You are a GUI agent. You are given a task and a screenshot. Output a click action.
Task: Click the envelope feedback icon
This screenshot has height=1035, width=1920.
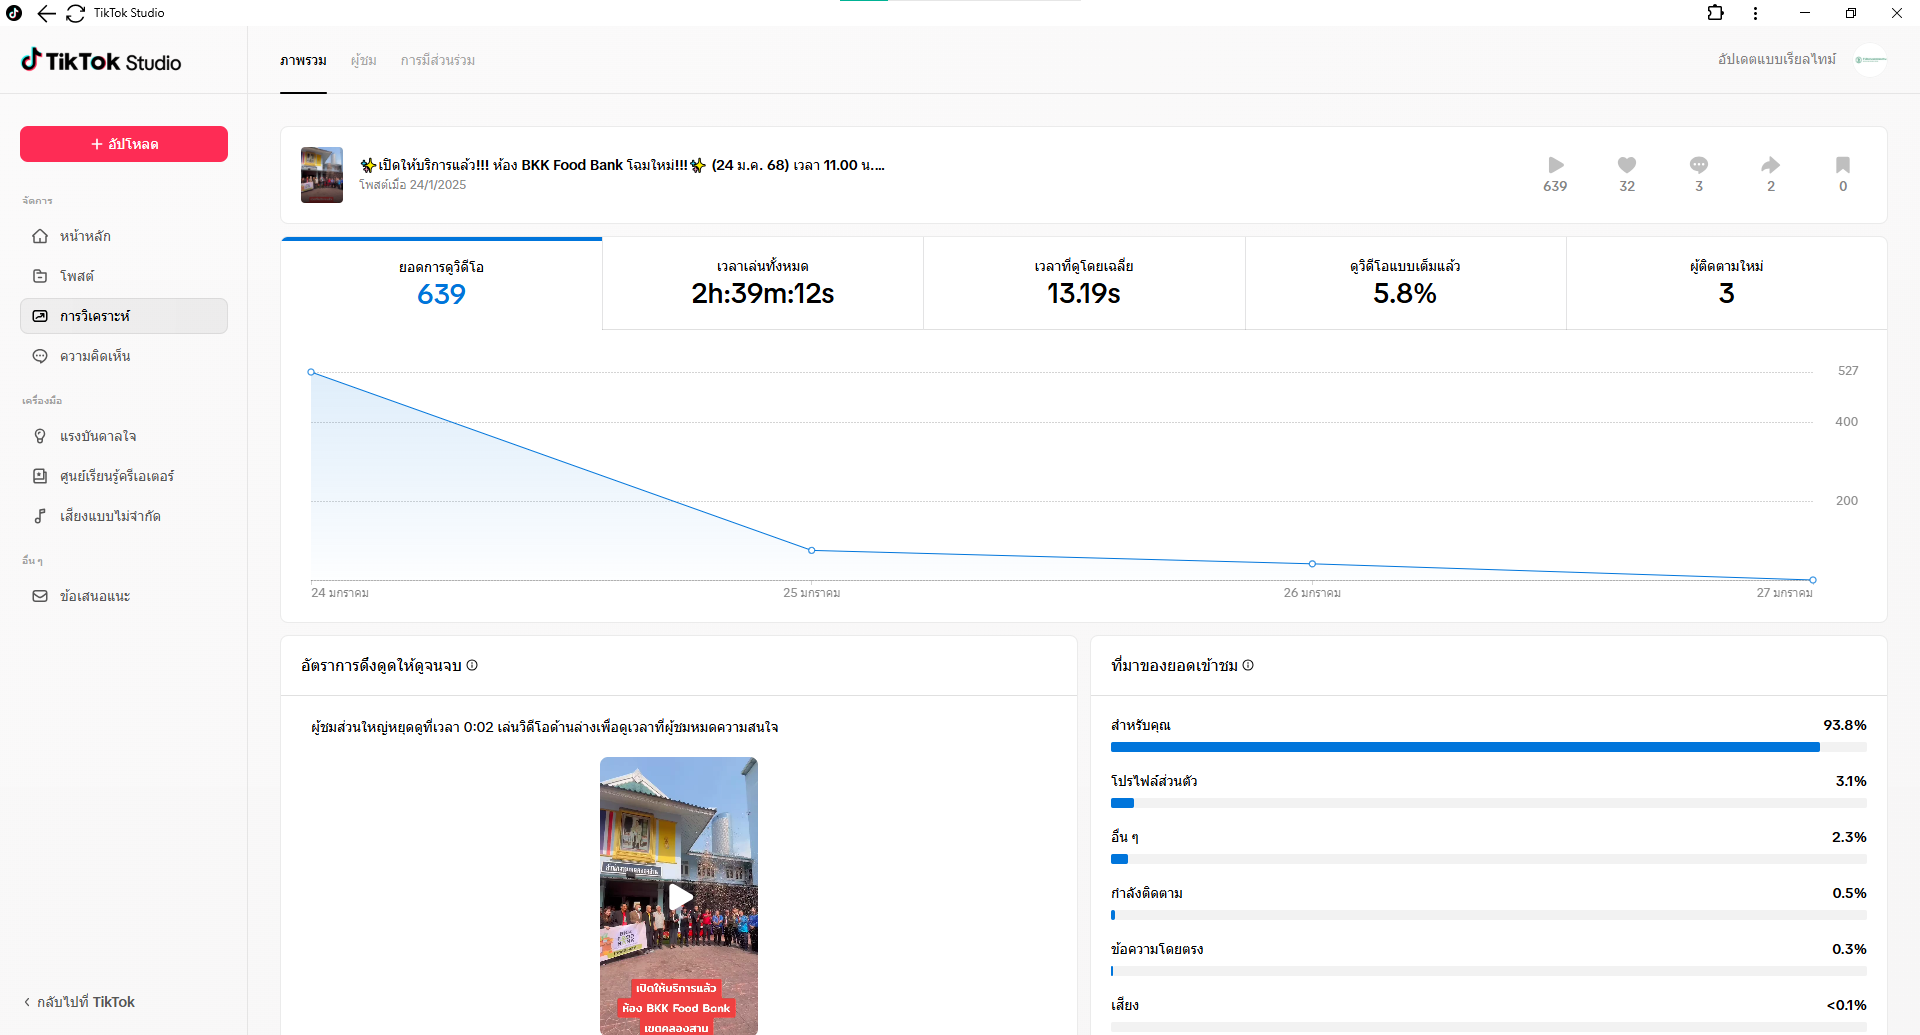point(40,596)
